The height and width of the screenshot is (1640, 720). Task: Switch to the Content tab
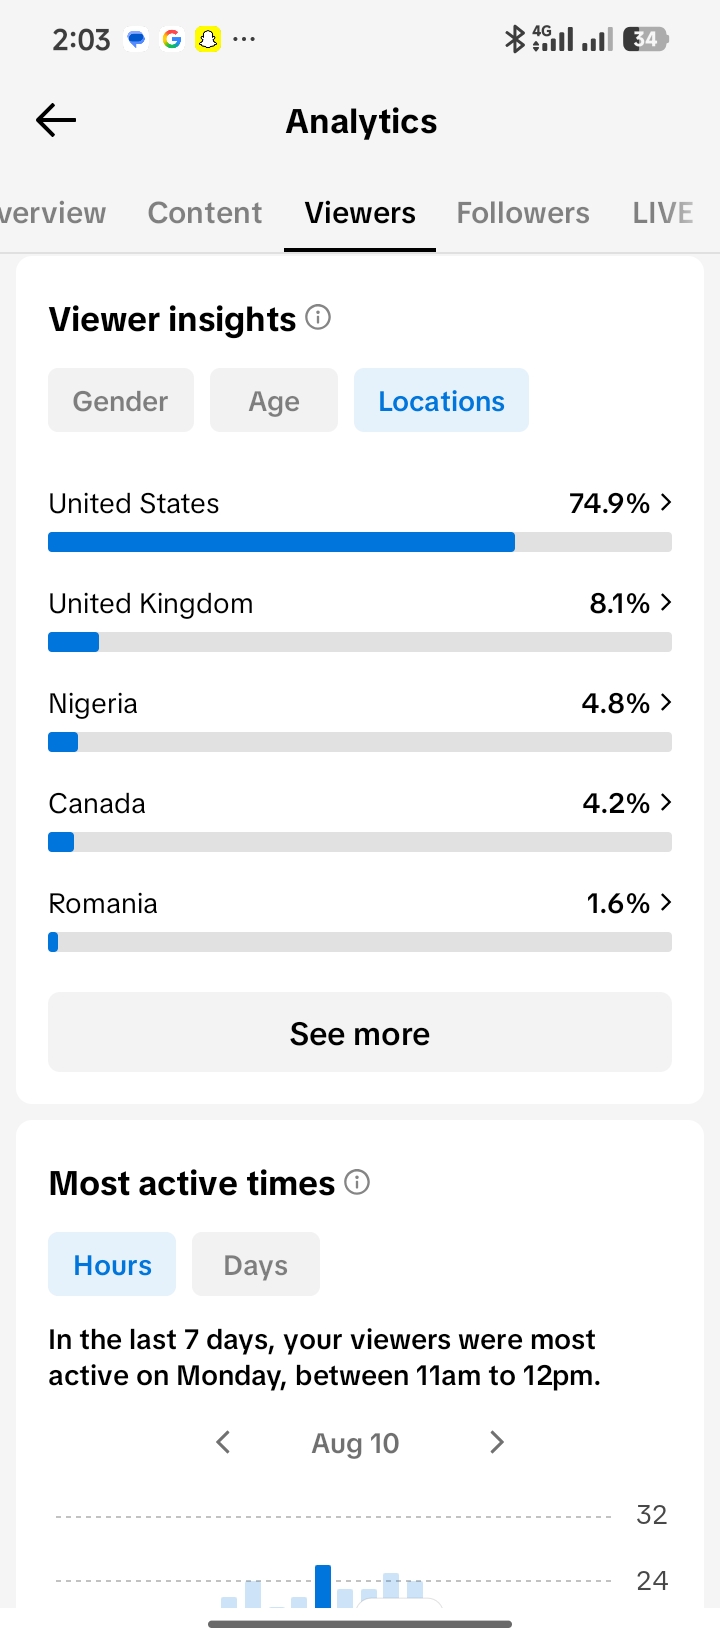pyautogui.click(x=205, y=213)
